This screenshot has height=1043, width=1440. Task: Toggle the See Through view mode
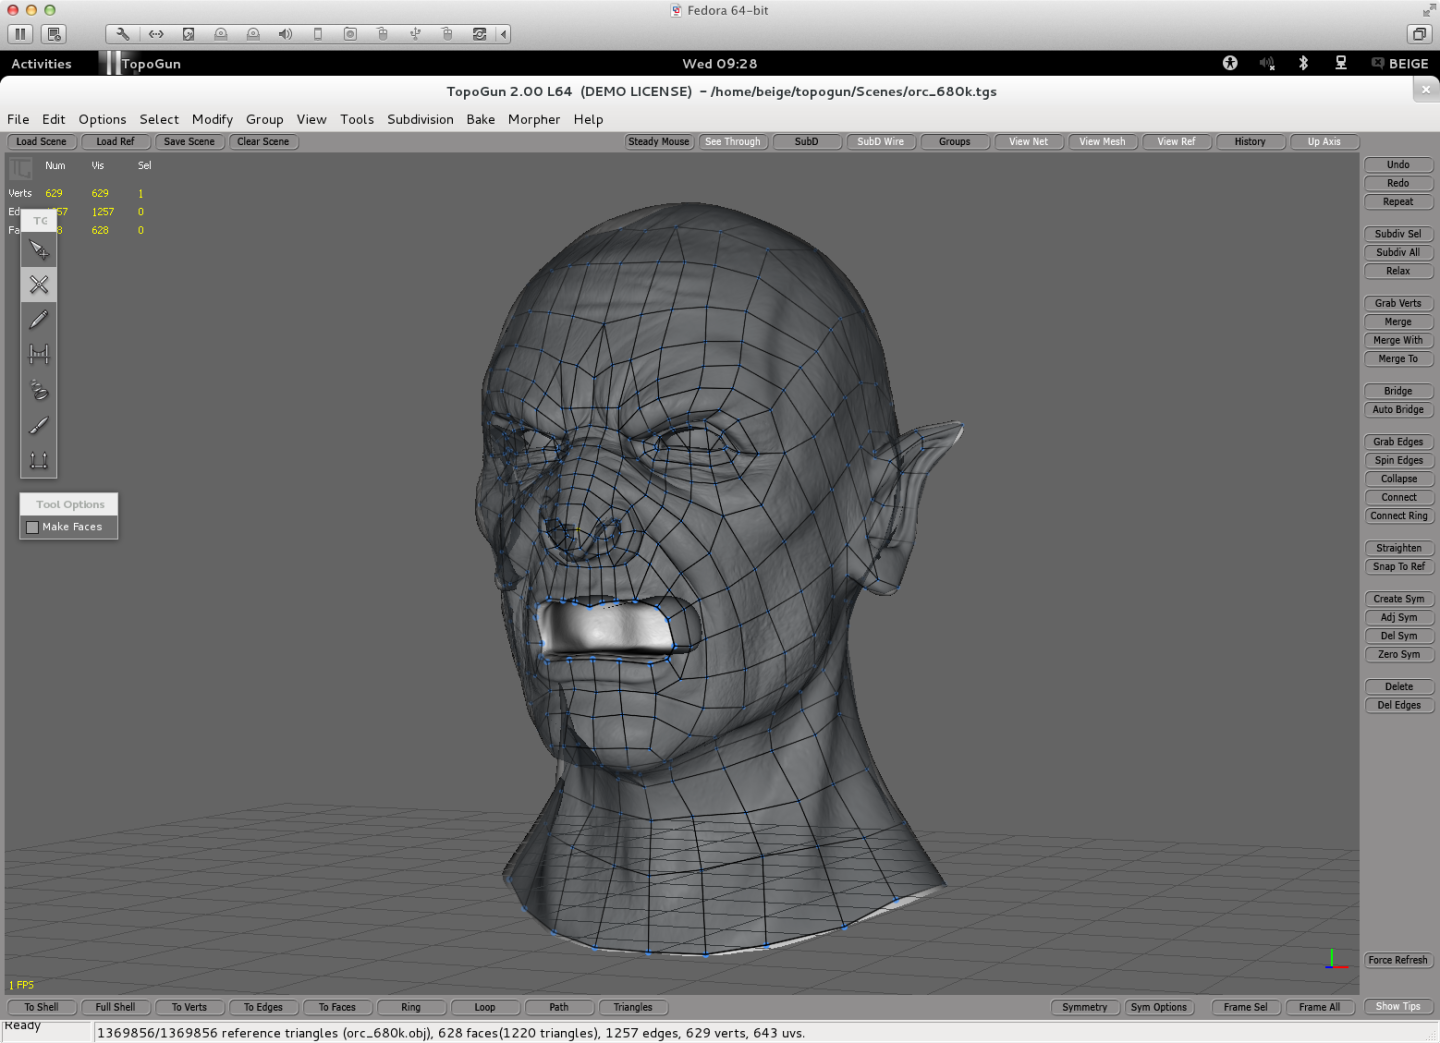coord(733,142)
